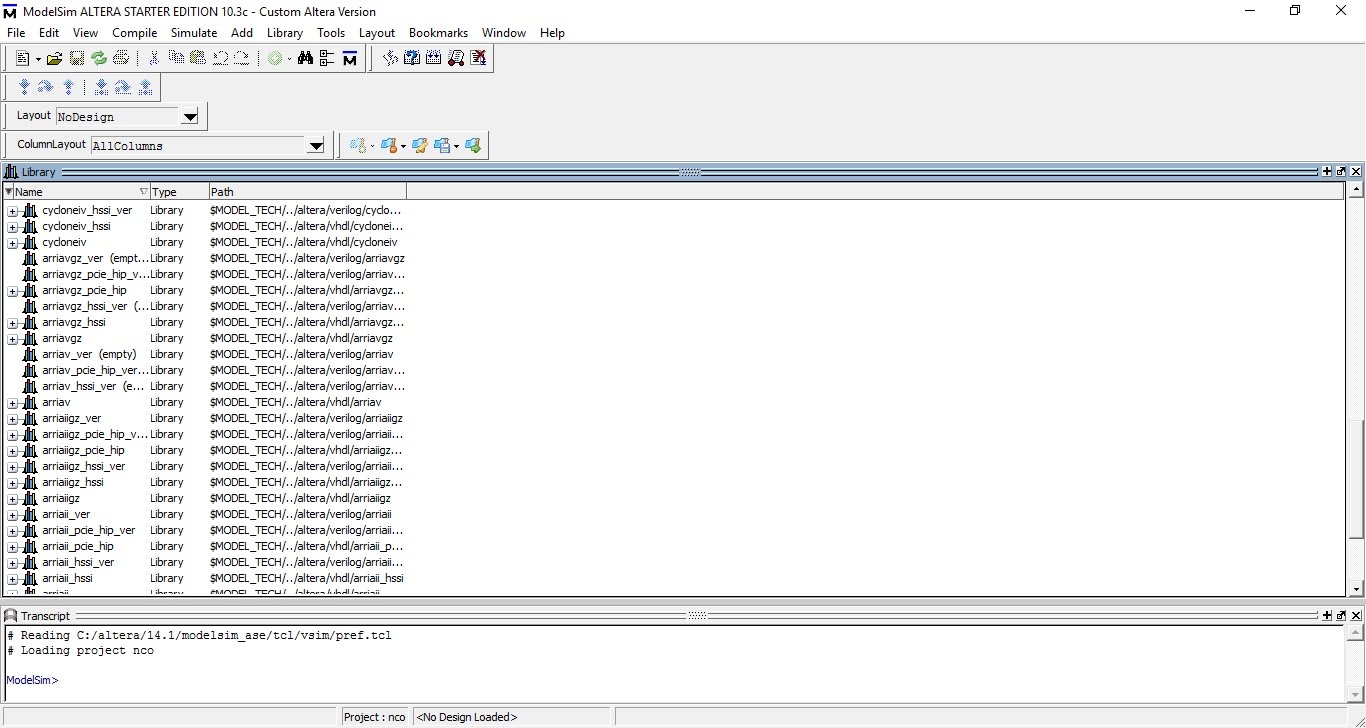Click the ModelSim M toolbar icon
This screenshot has height=728, width=1366.
350,59
